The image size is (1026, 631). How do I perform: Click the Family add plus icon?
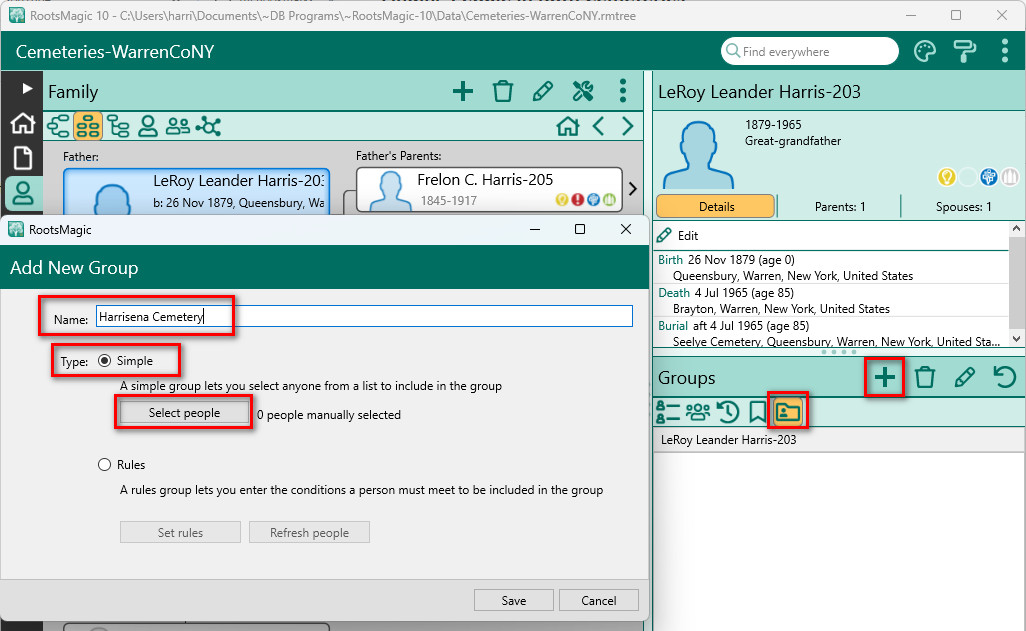[463, 91]
